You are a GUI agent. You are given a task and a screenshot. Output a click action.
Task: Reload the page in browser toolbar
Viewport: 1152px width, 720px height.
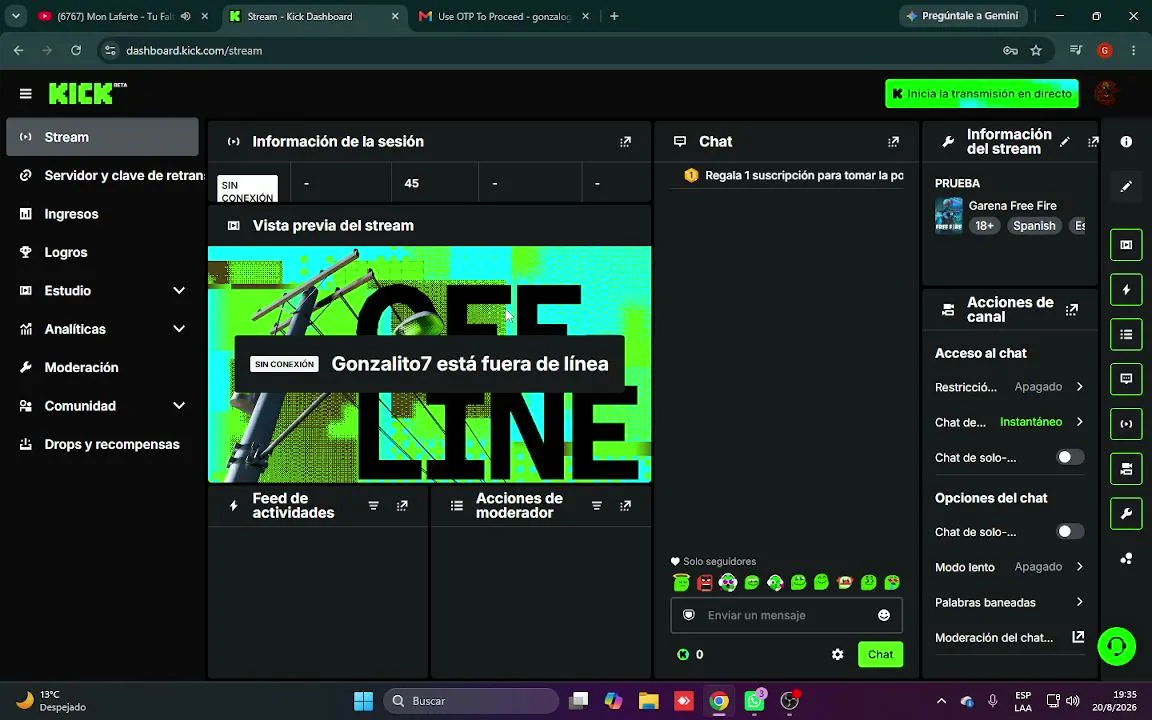point(76,50)
